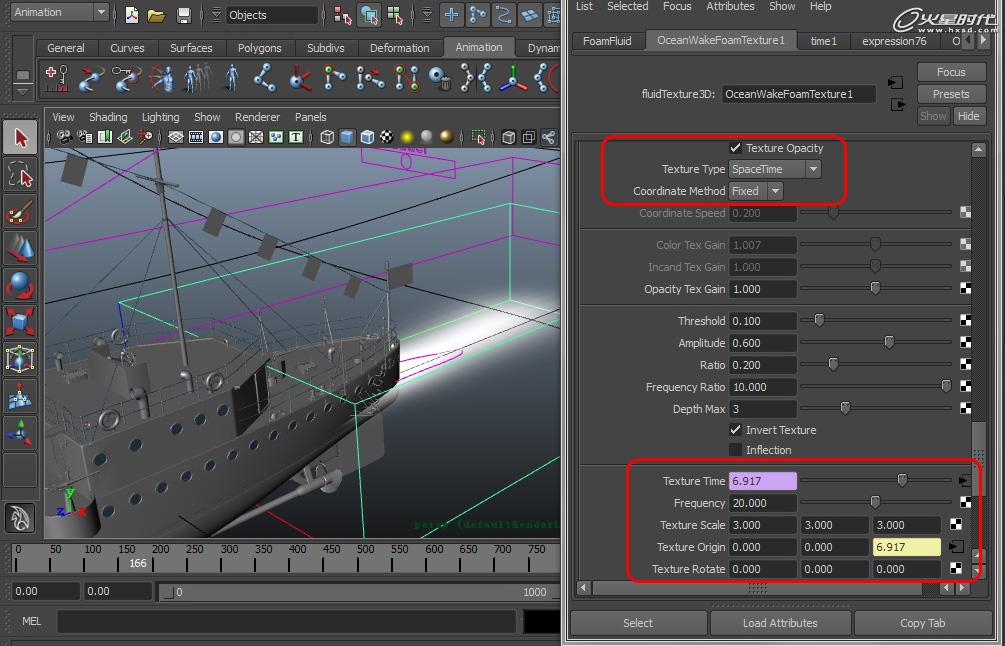Screen dimensions: 1005x646
Task: Toggle the Texture Opacity checkbox
Action: pos(736,148)
